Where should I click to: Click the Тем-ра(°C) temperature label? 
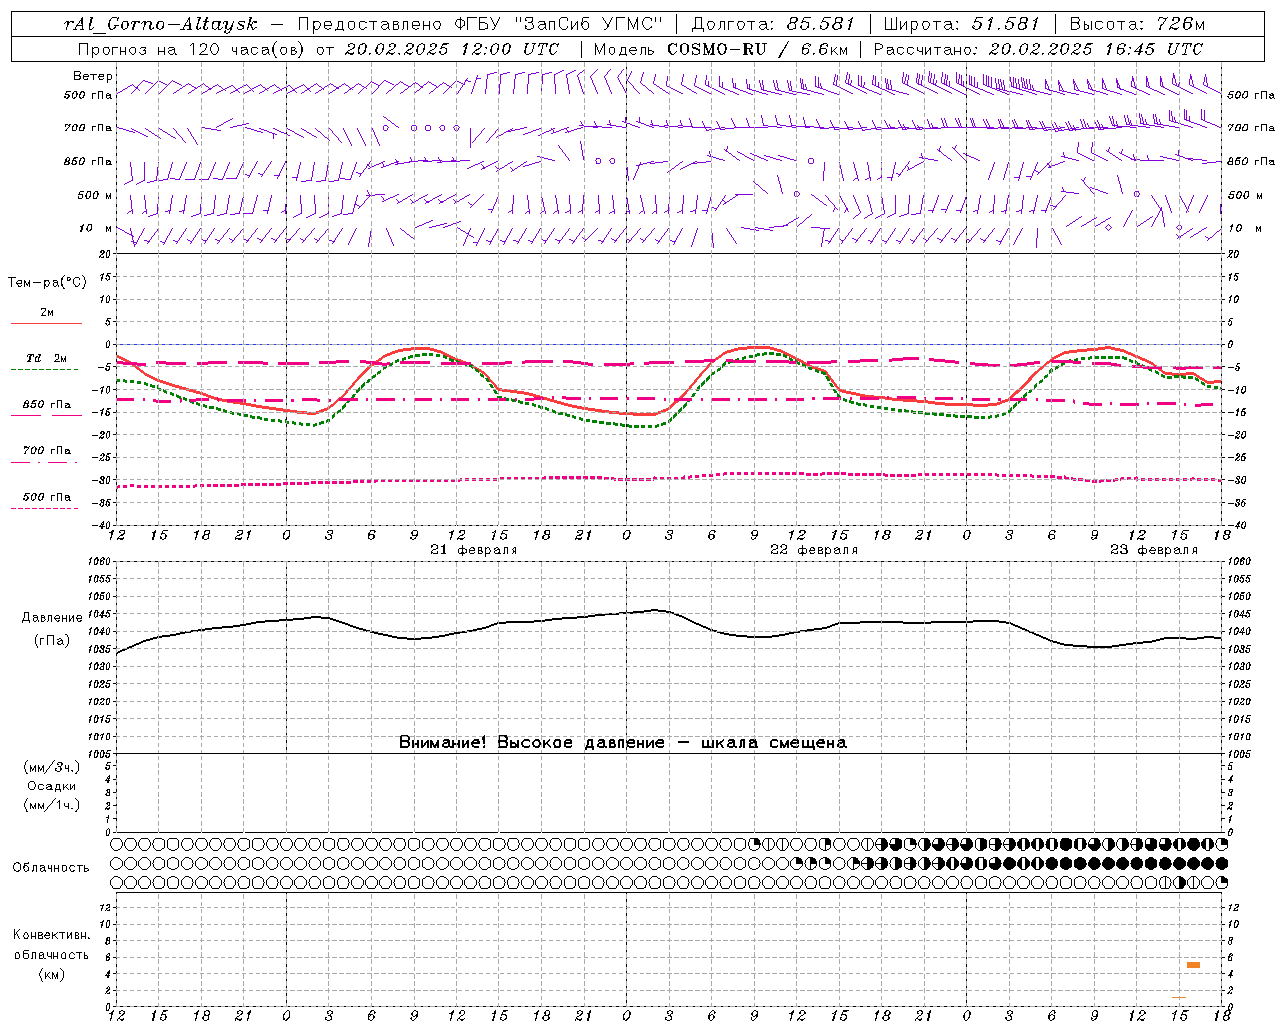point(47,283)
